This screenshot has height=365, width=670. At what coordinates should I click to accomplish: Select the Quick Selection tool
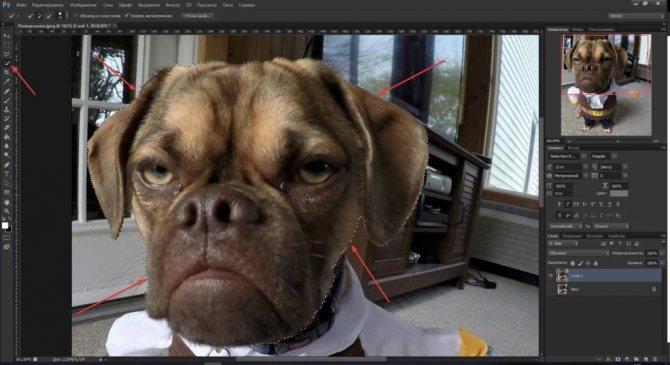(6, 63)
